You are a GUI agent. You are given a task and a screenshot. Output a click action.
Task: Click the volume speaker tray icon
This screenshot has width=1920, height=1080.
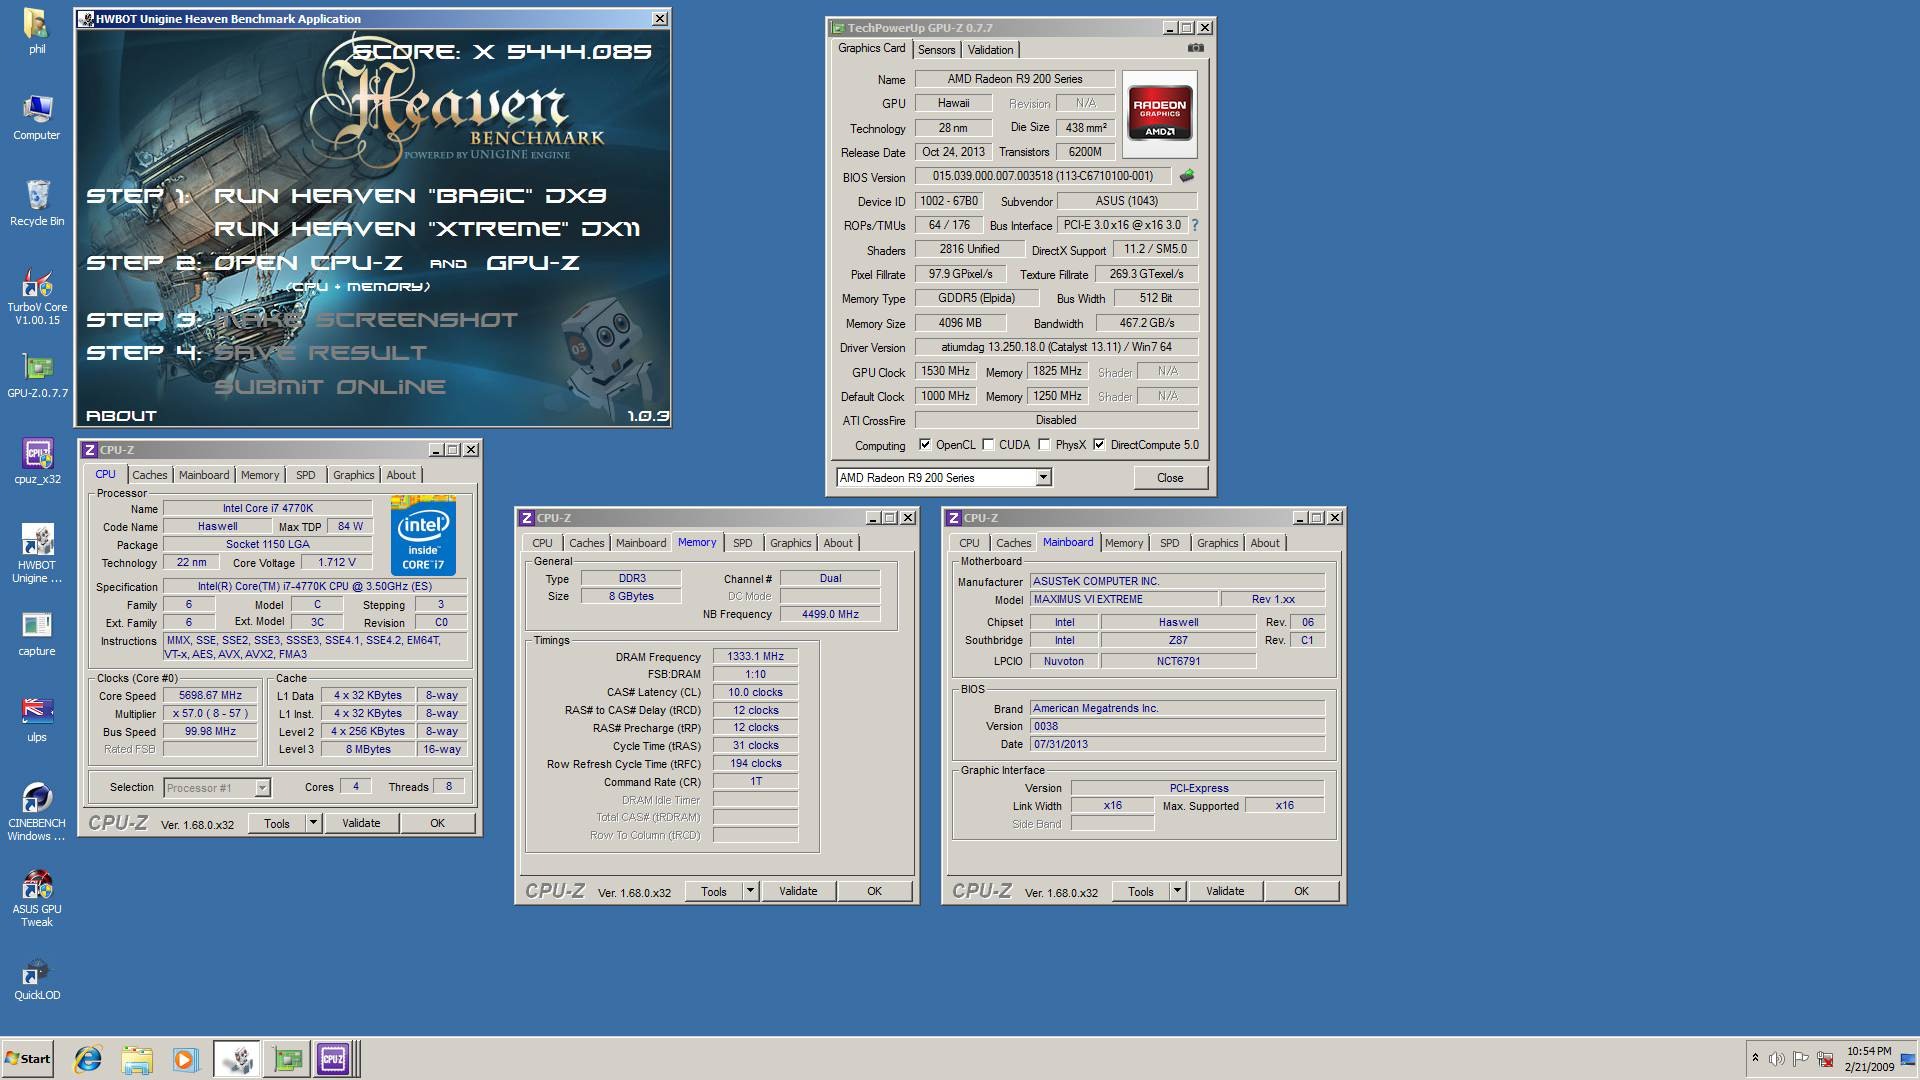(x=1776, y=1059)
